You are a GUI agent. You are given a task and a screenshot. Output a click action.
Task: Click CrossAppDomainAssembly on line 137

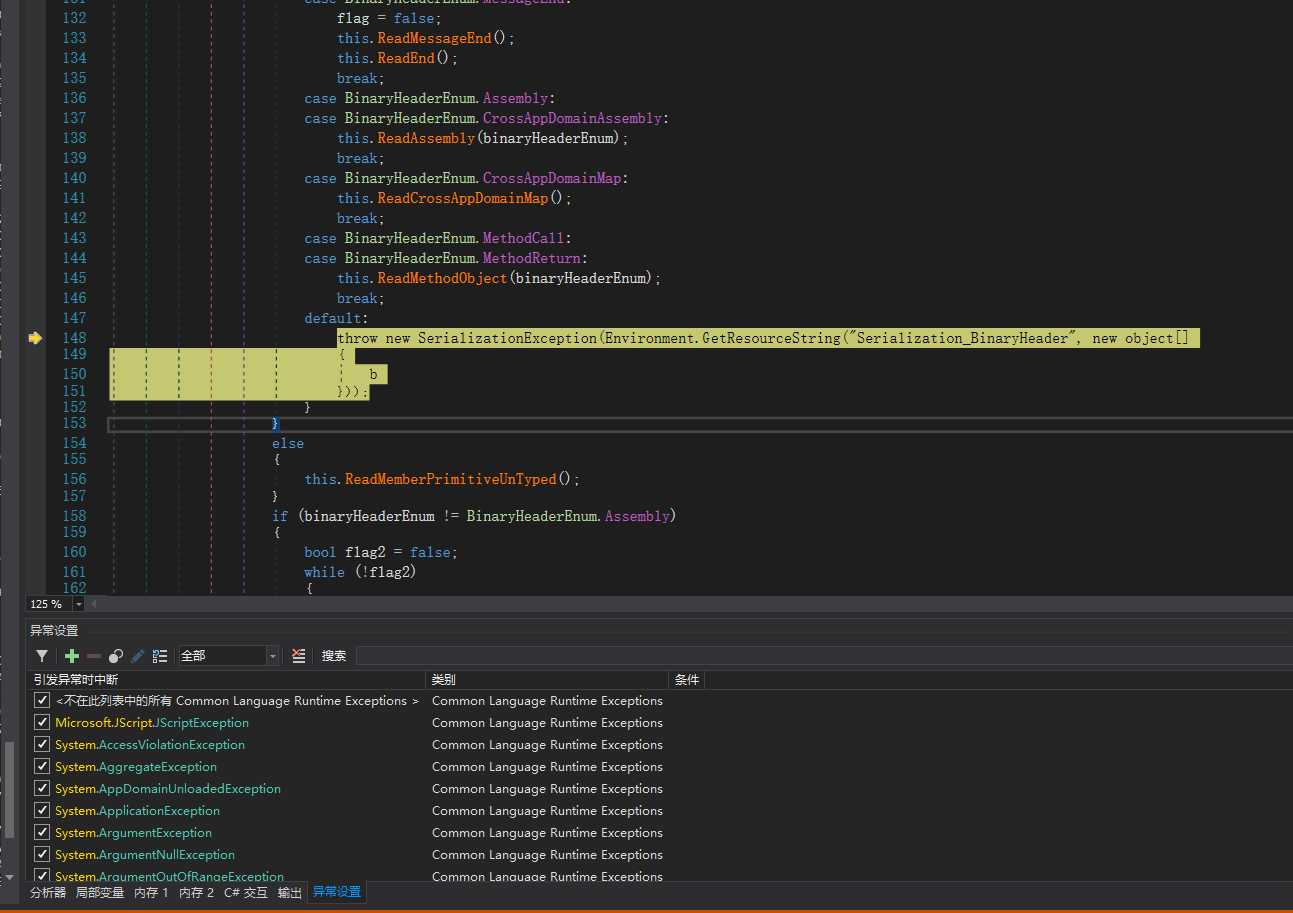(x=572, y=118)
